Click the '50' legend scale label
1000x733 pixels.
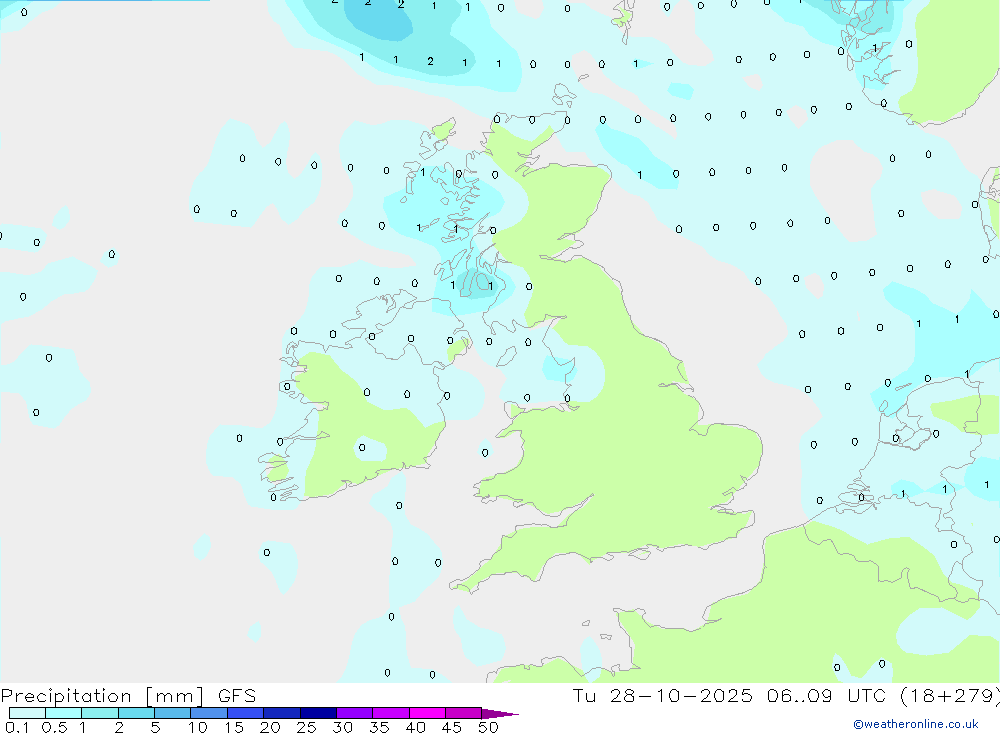(x=488, y=727)
